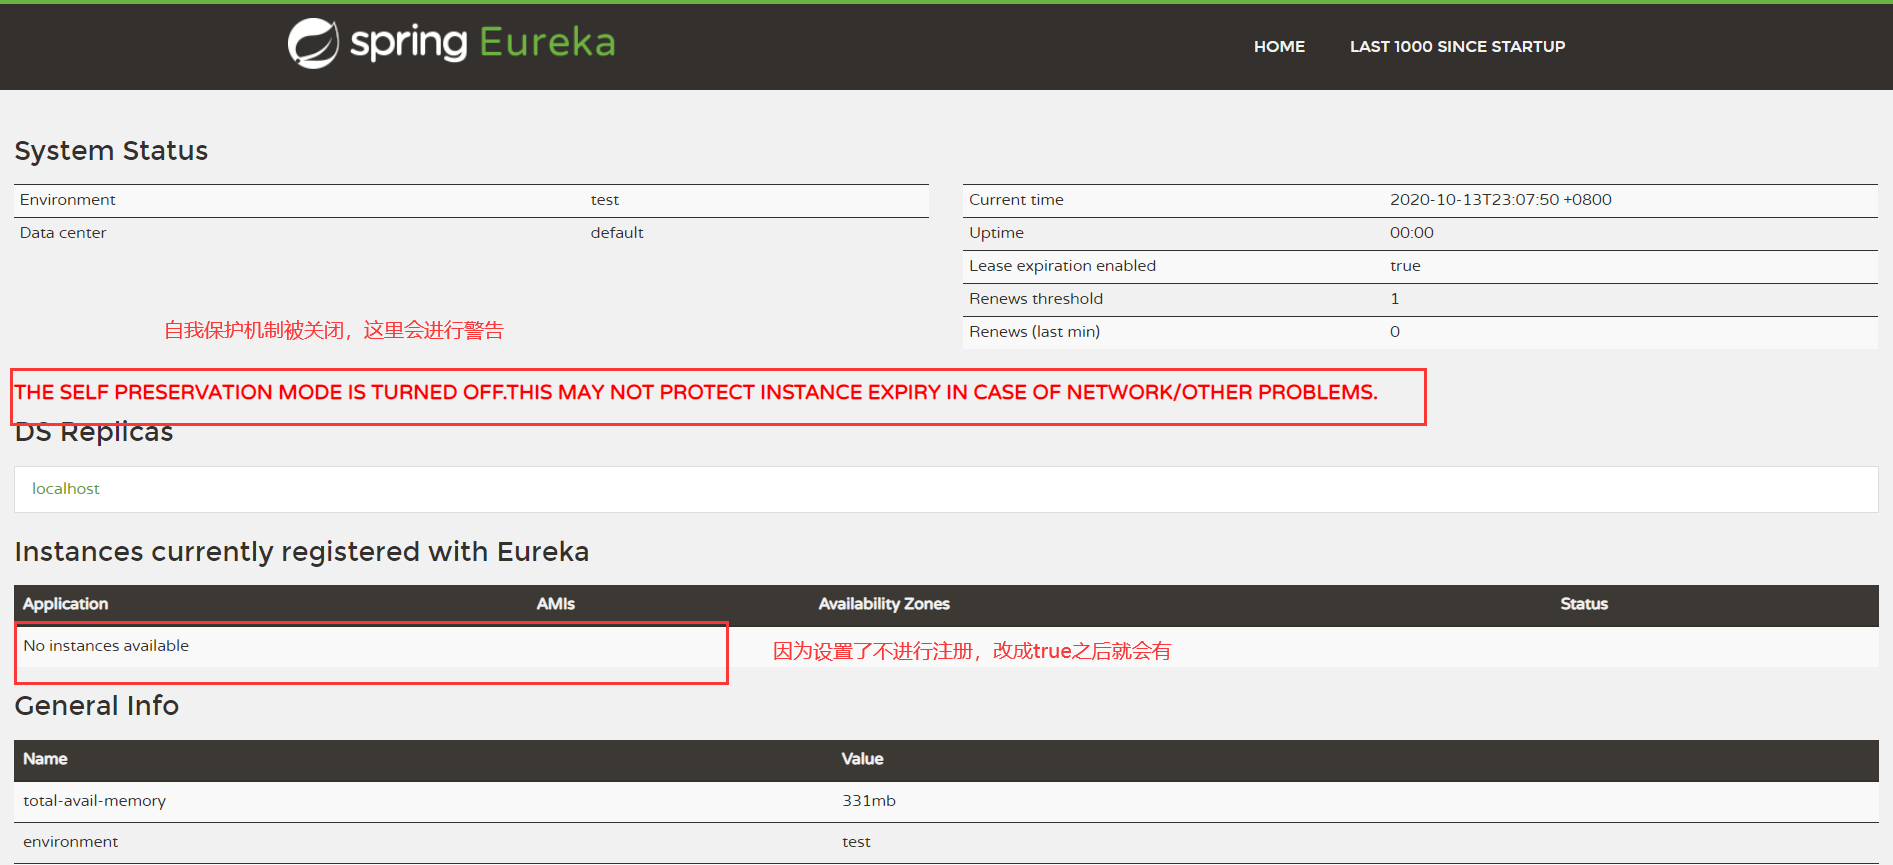Select the Current time label
The width and height of the screenshot is (1893, 865).
point(1016,200)
